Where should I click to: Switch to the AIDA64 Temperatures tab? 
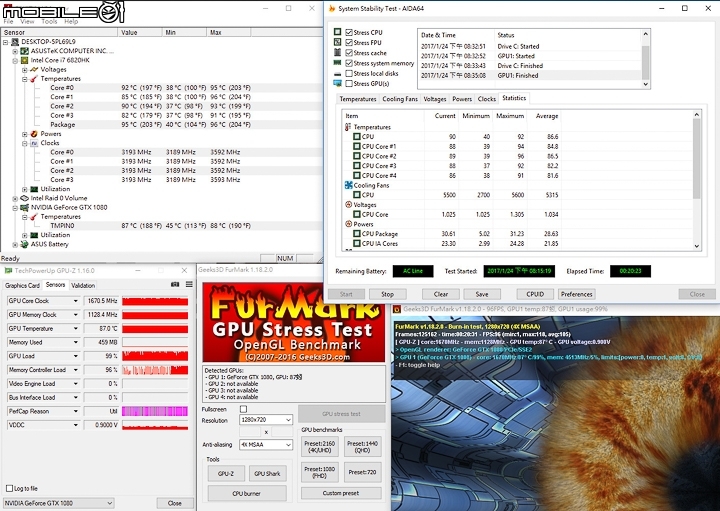[357, 99]
